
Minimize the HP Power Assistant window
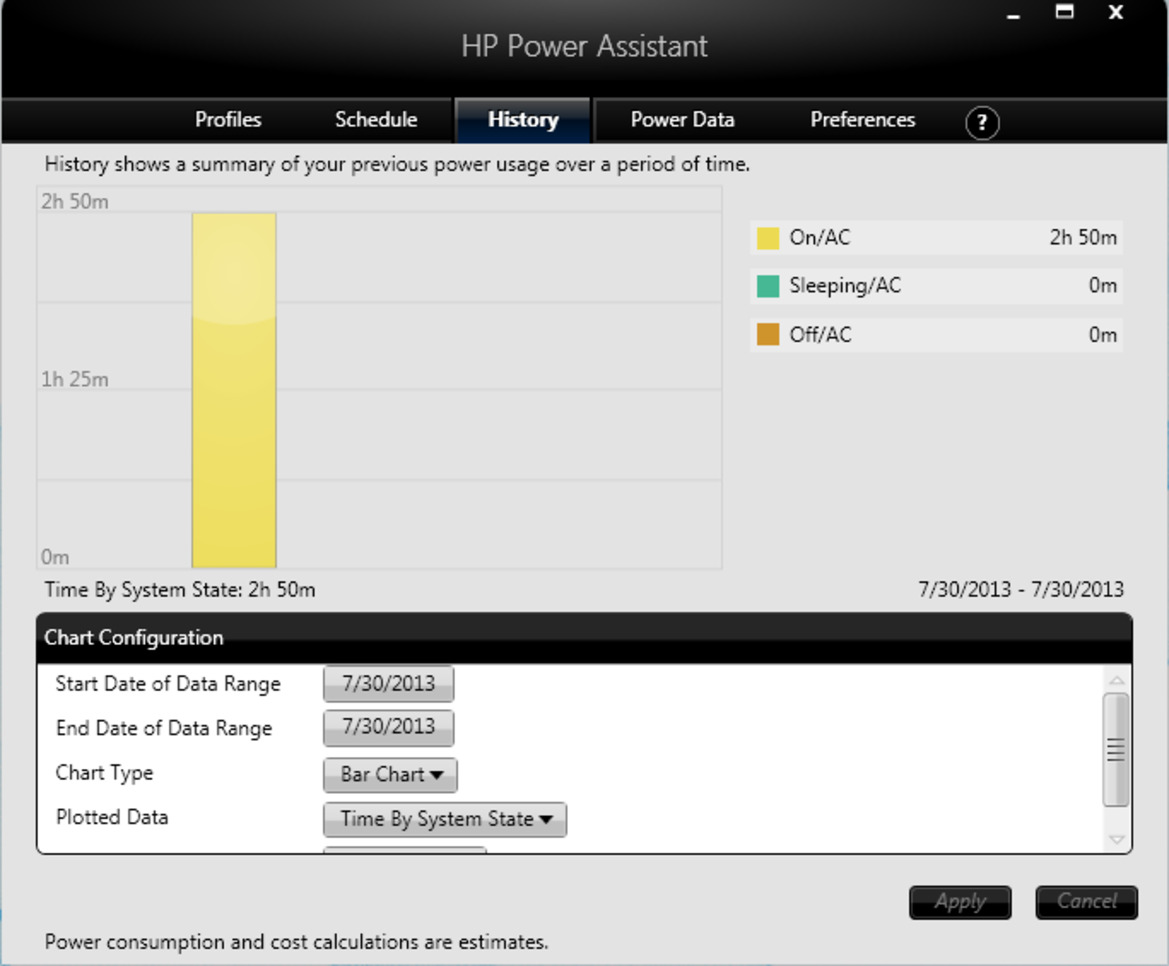(x=1013, y=16)
